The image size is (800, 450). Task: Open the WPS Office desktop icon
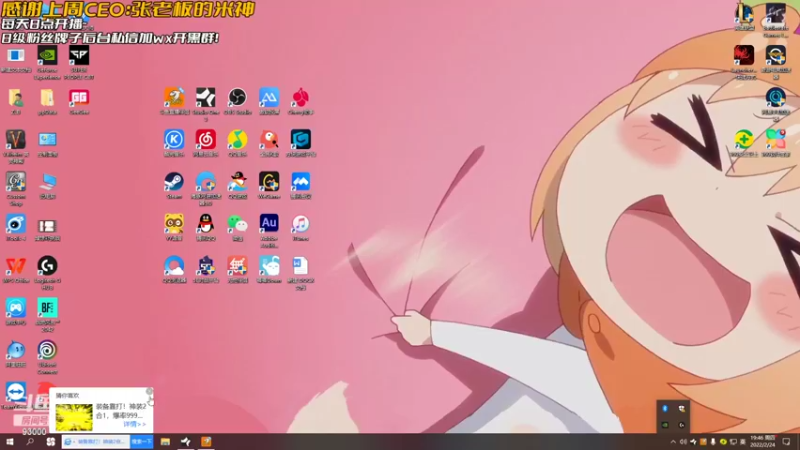tap(16, 266)
